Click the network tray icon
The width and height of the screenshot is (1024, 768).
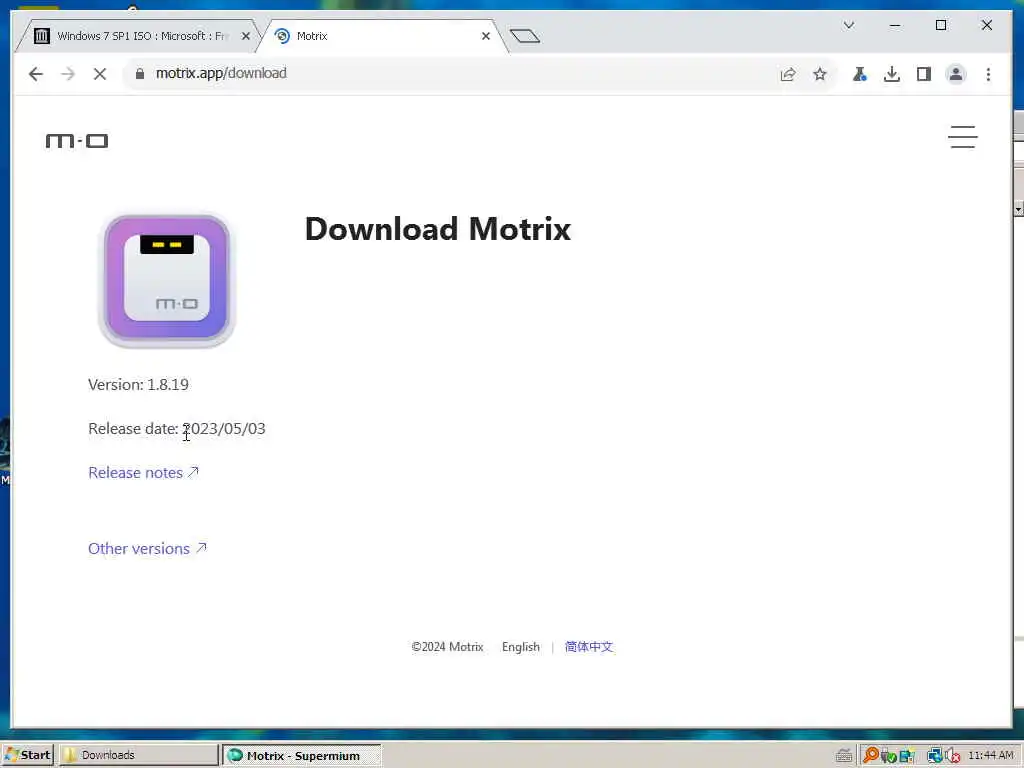pyautogui.click(x=935, y=756)
